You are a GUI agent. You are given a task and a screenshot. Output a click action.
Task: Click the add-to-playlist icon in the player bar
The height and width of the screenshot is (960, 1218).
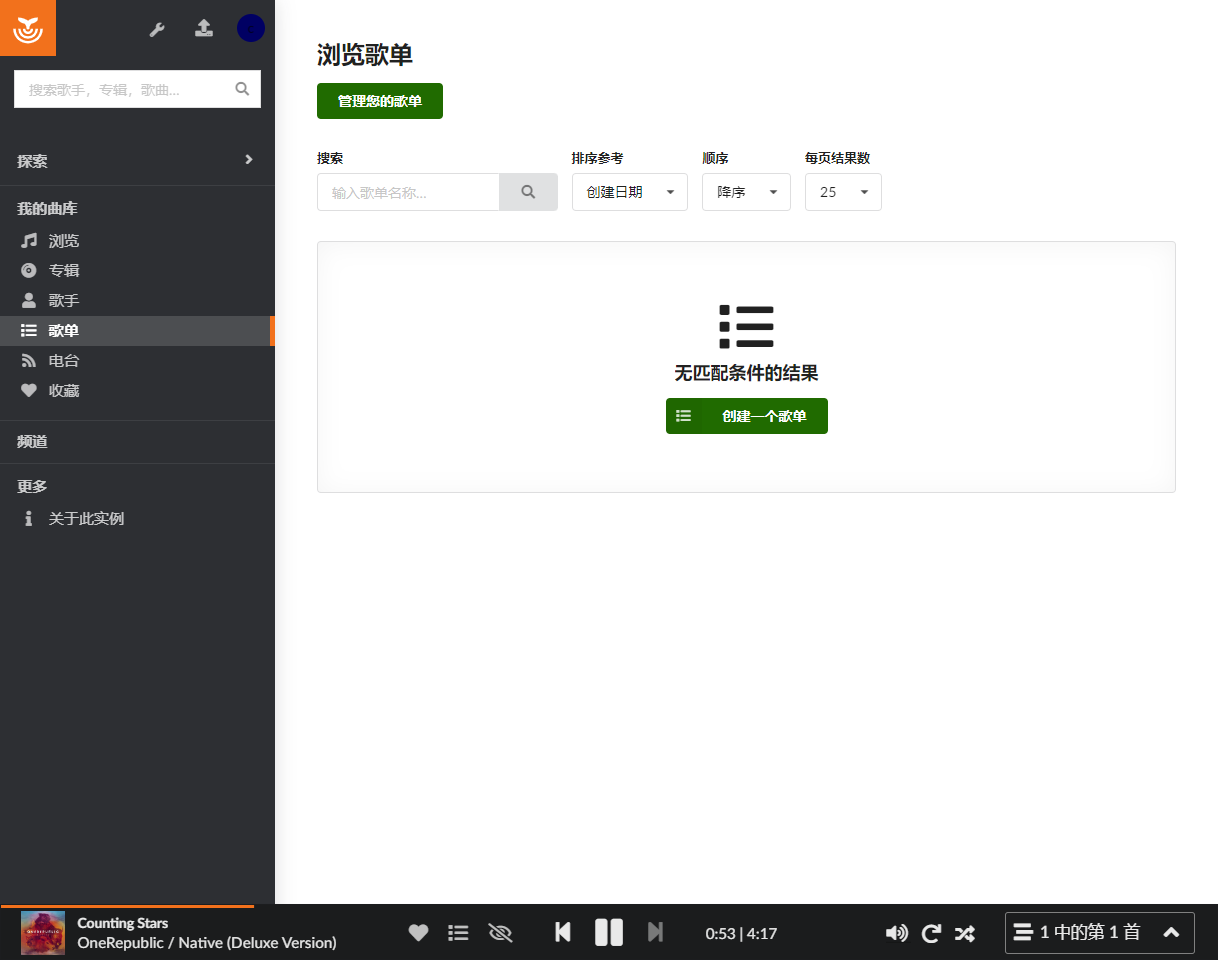pyautogui.click(x=458, y=933)
